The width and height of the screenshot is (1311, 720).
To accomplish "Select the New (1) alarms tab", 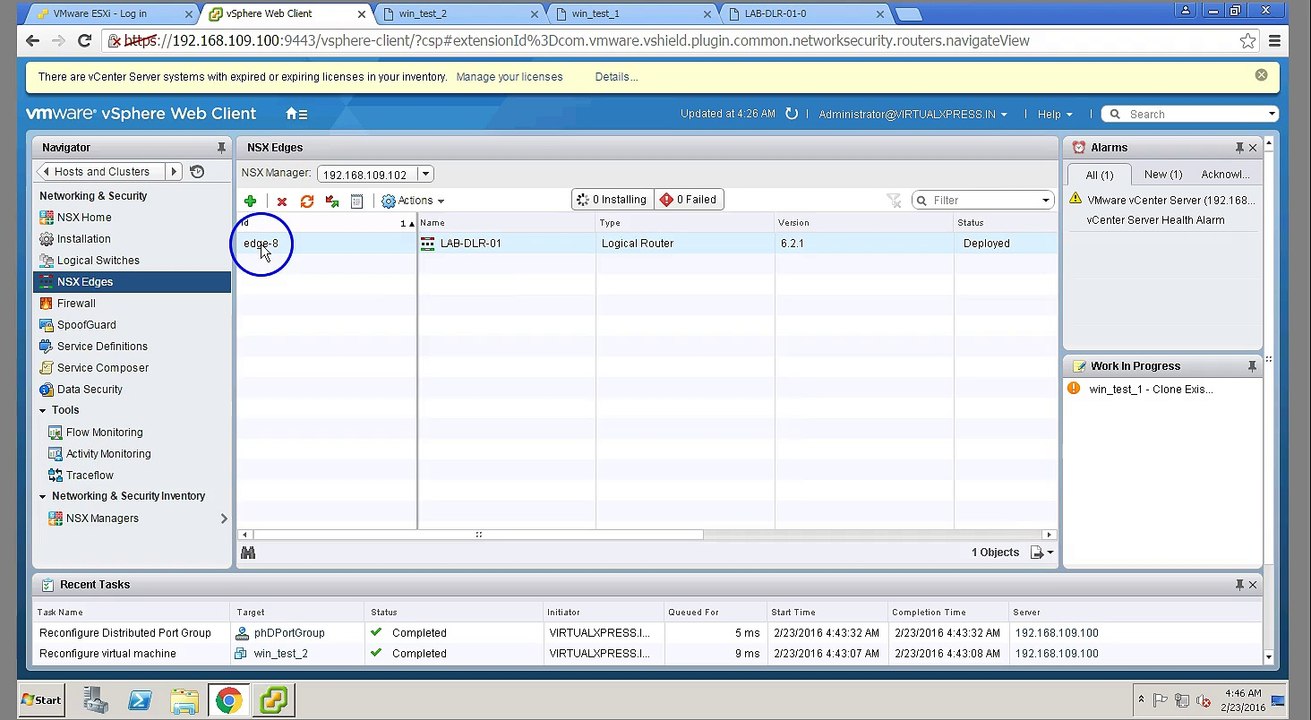I will click(1163, 174).
